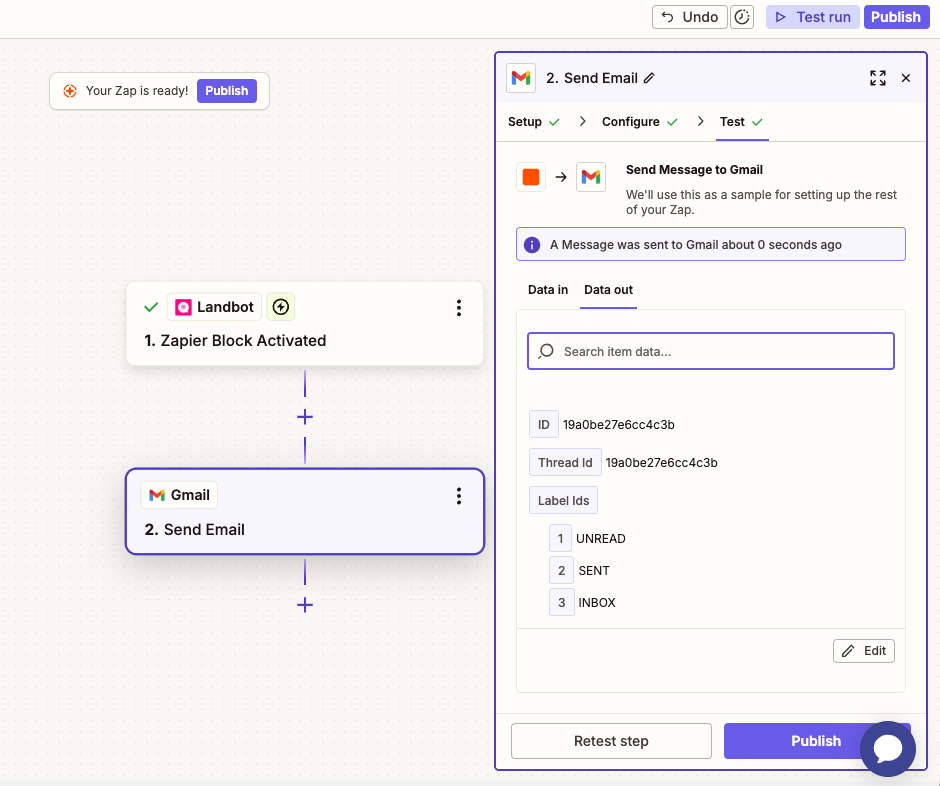Click the instant trigger lightning icon

click(281, 307)
